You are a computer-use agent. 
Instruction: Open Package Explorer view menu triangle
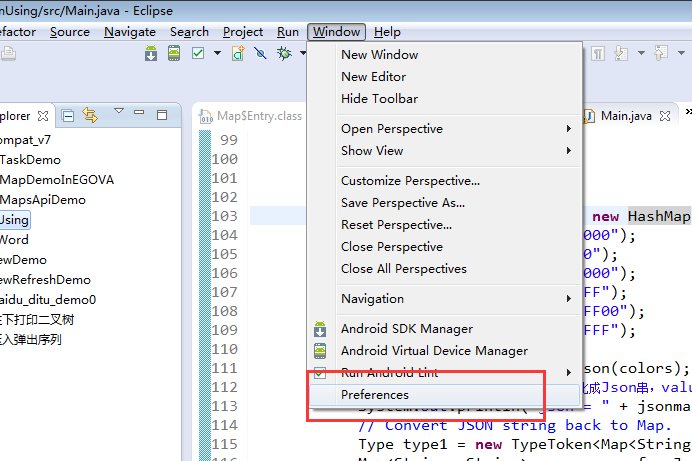pyautogui.click(x=119, y=110)
